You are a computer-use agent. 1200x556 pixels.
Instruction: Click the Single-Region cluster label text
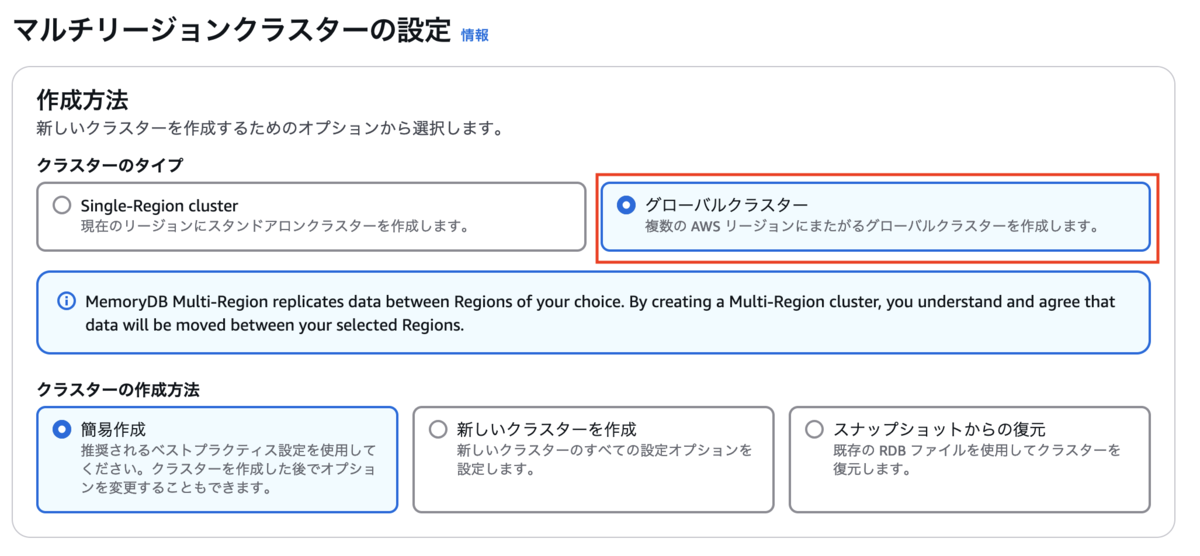click(160, 206)
